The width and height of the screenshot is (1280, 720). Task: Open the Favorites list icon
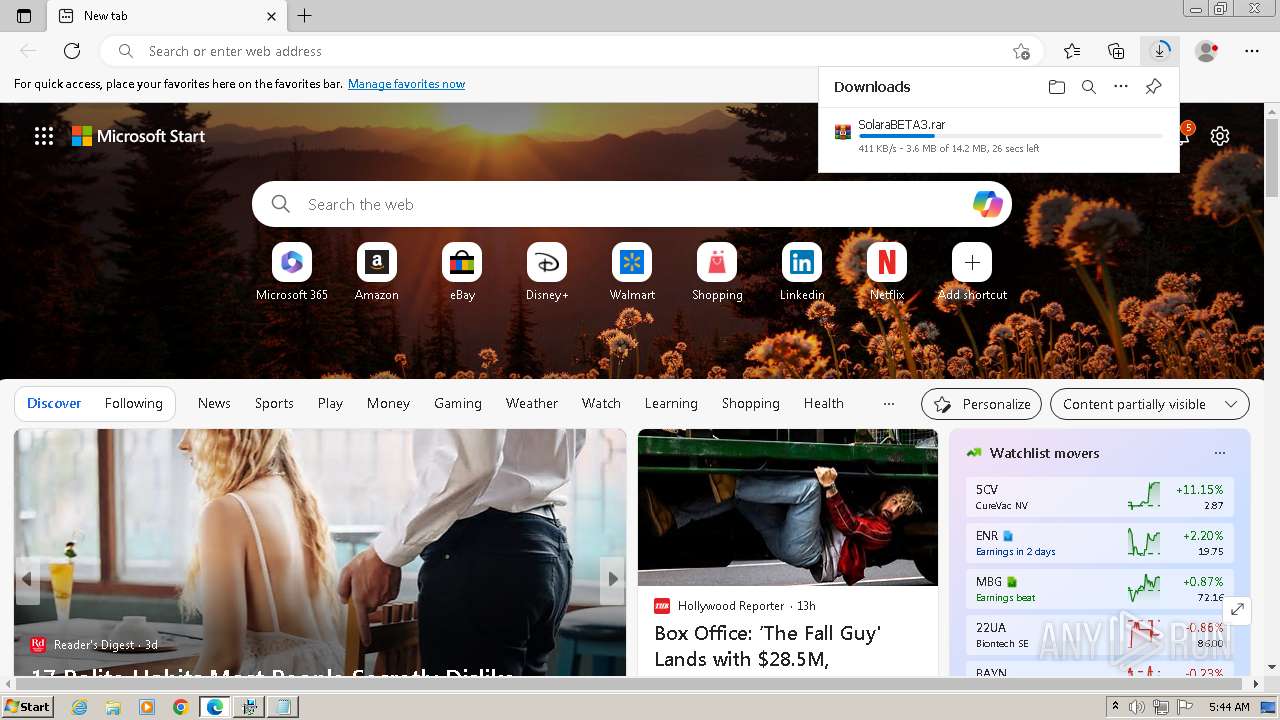(1072, 51)
